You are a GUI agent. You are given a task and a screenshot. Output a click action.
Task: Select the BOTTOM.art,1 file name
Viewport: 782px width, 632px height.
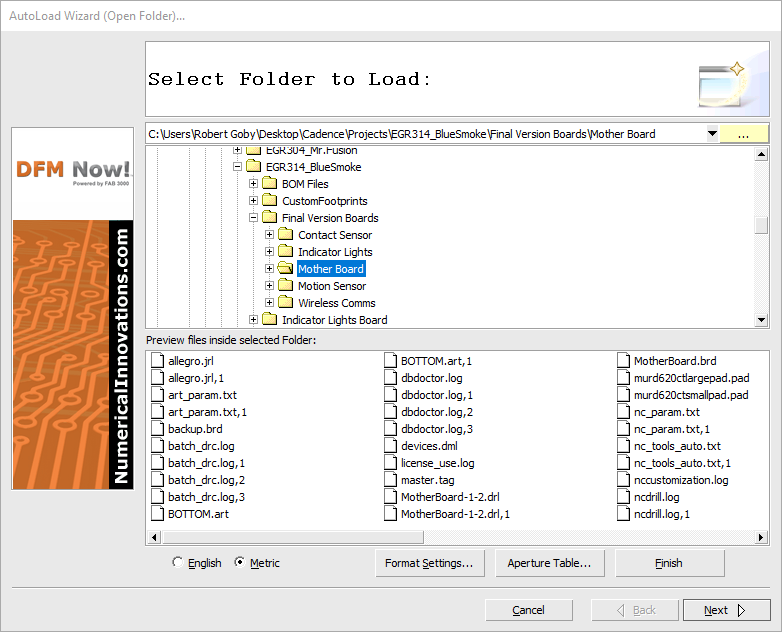pos(436,361)
